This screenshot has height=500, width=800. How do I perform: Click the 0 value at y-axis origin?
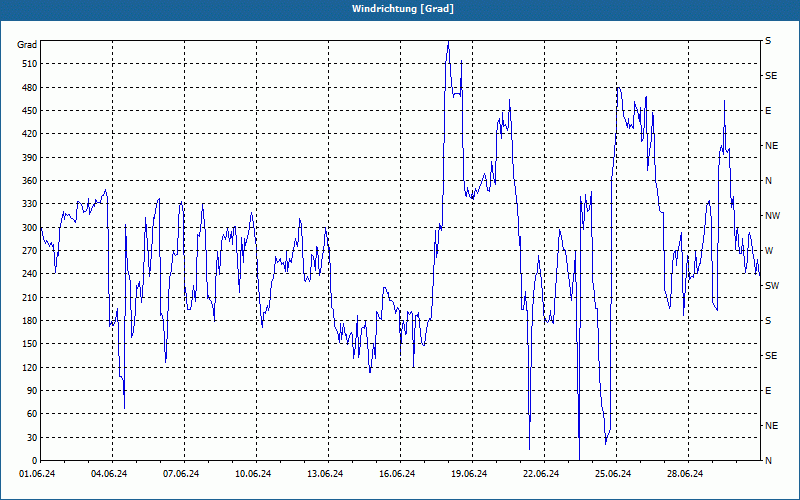34,461
